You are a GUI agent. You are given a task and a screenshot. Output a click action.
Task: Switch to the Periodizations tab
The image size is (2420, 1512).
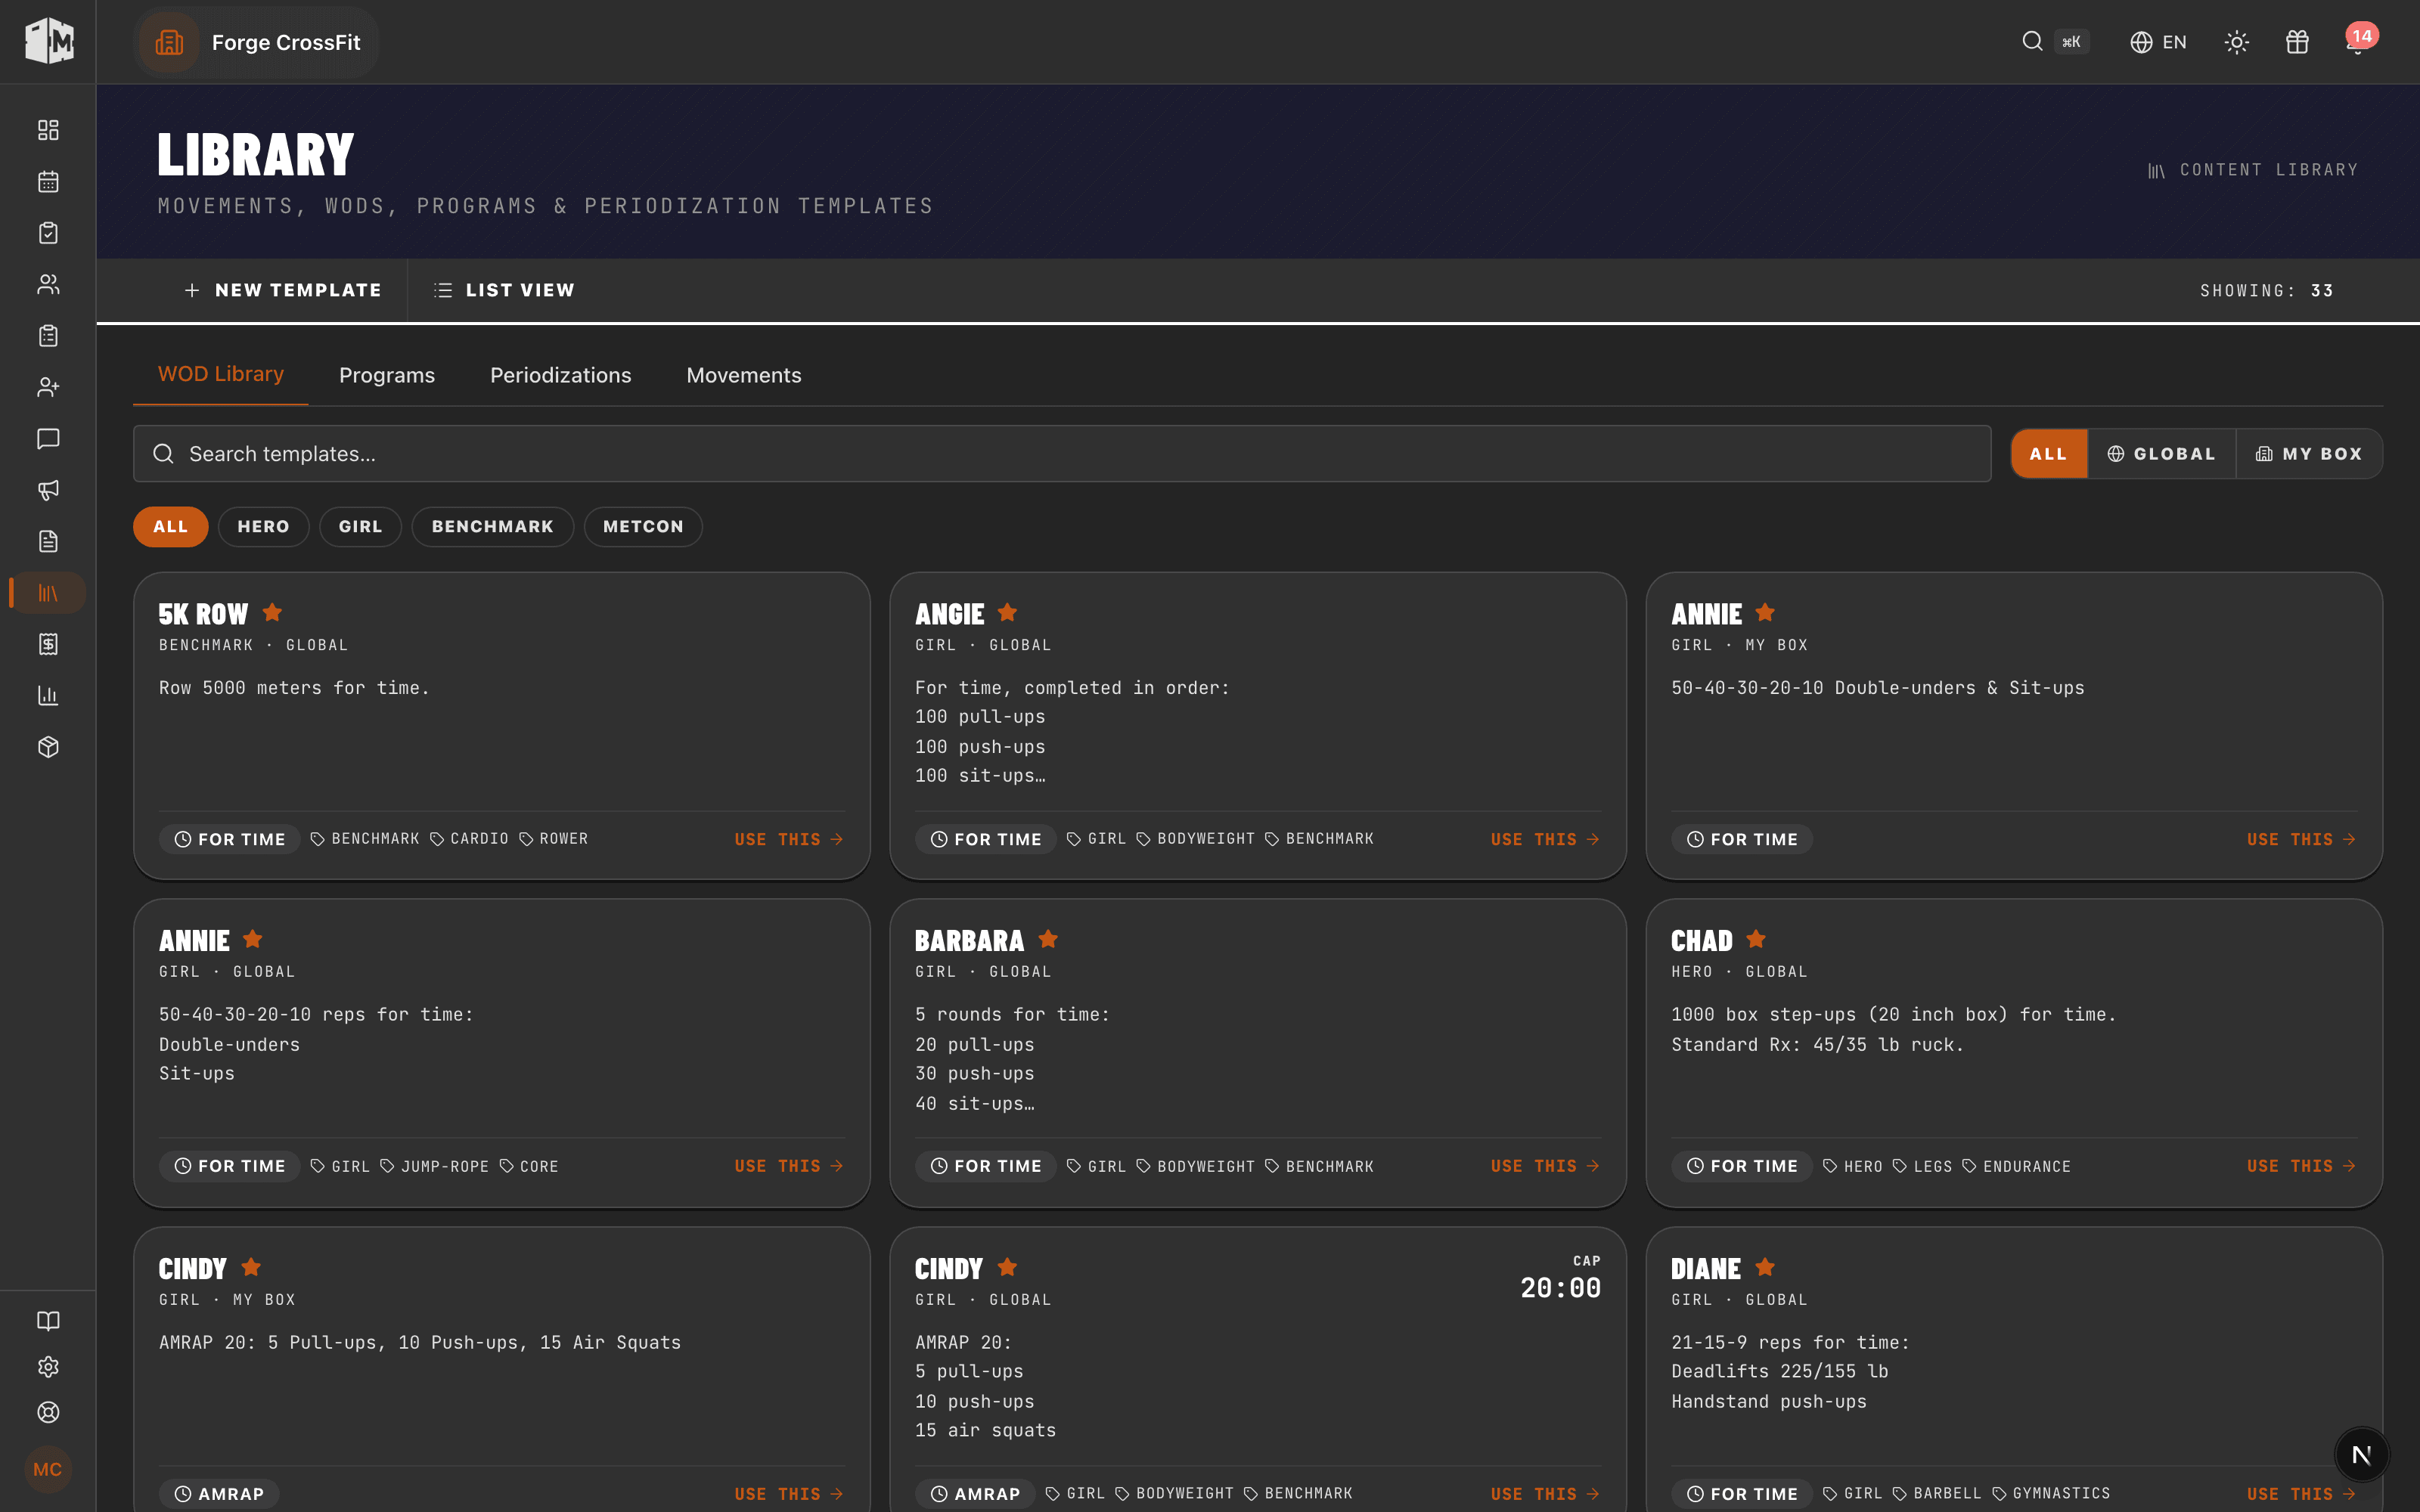(x=560, y=375)
